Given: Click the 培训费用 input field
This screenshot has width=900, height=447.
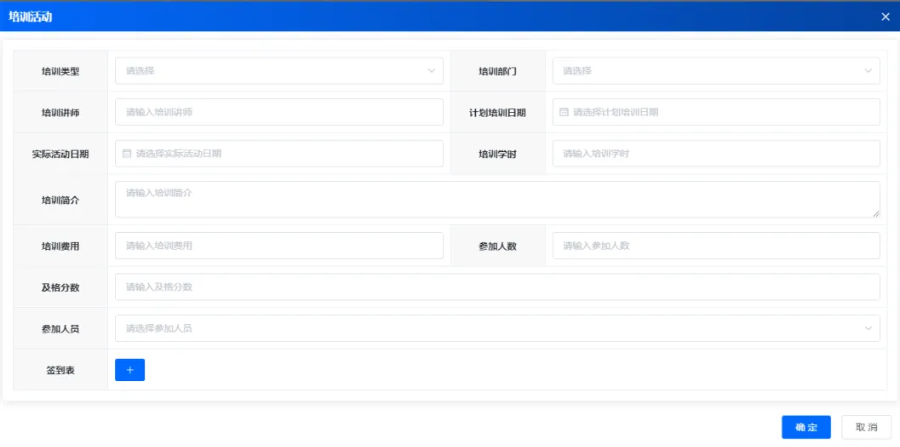Looking at the screenshot, I should [x=279, y=246].
